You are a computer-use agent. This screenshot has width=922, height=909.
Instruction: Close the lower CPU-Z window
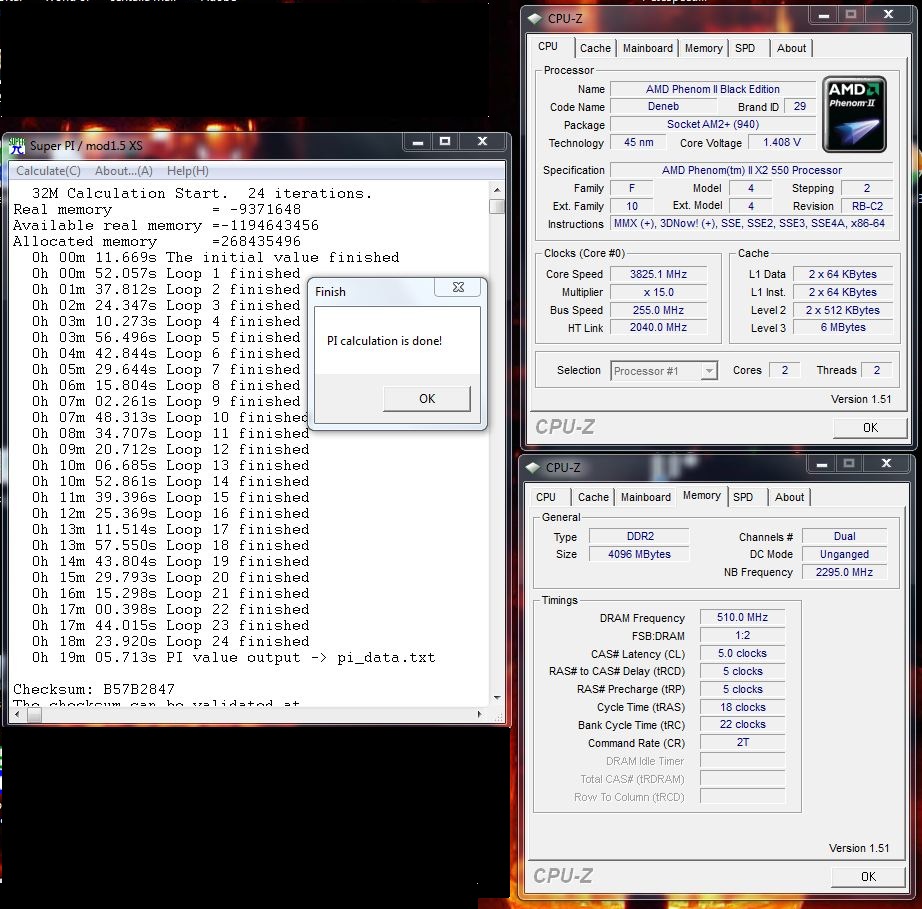(886, 464)
